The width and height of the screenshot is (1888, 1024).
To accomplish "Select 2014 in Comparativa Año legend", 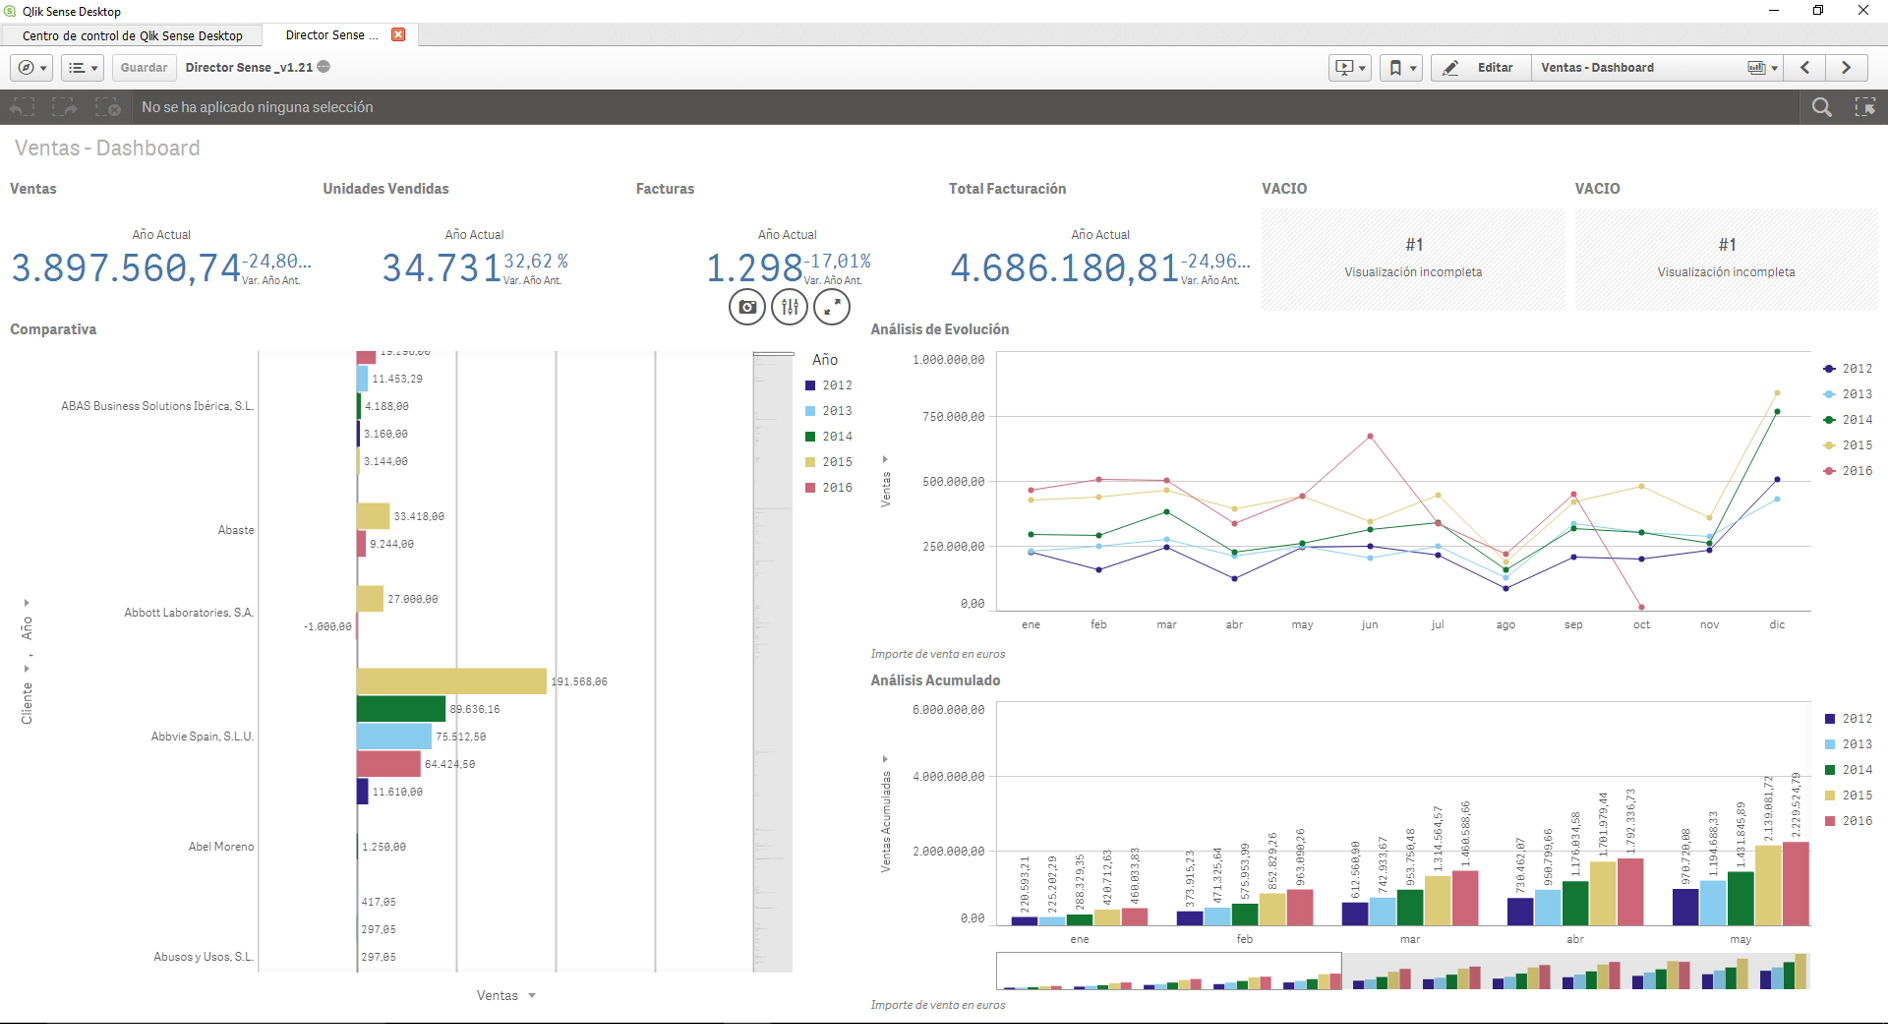I will pyautogui.click(x=829, y=436).
